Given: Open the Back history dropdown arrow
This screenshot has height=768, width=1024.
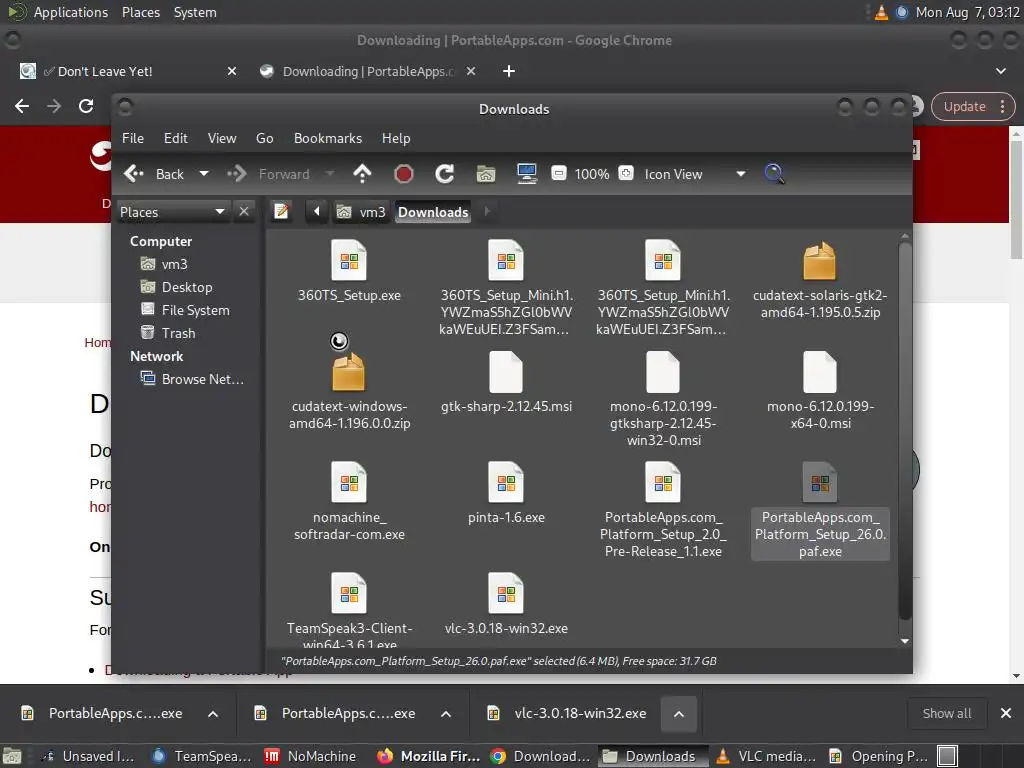Looking at the screenshot, I should [204, 174].
